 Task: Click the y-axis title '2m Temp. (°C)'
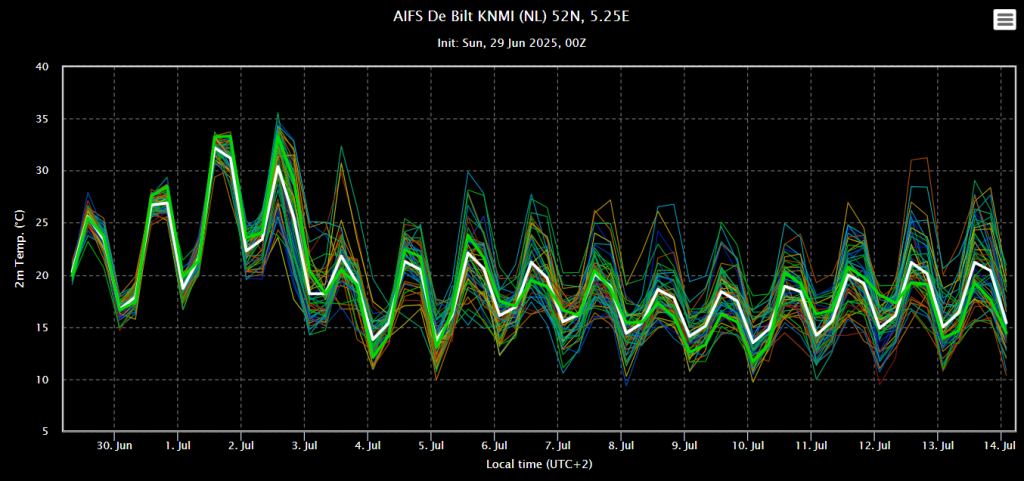coord(20,248)
